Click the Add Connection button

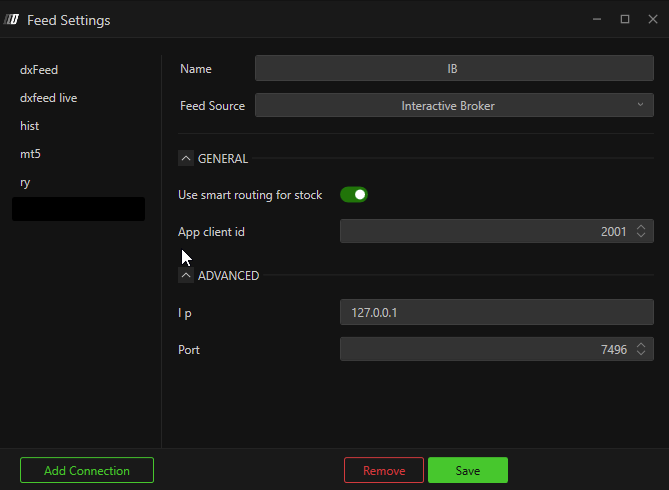(x=87, y=470)
